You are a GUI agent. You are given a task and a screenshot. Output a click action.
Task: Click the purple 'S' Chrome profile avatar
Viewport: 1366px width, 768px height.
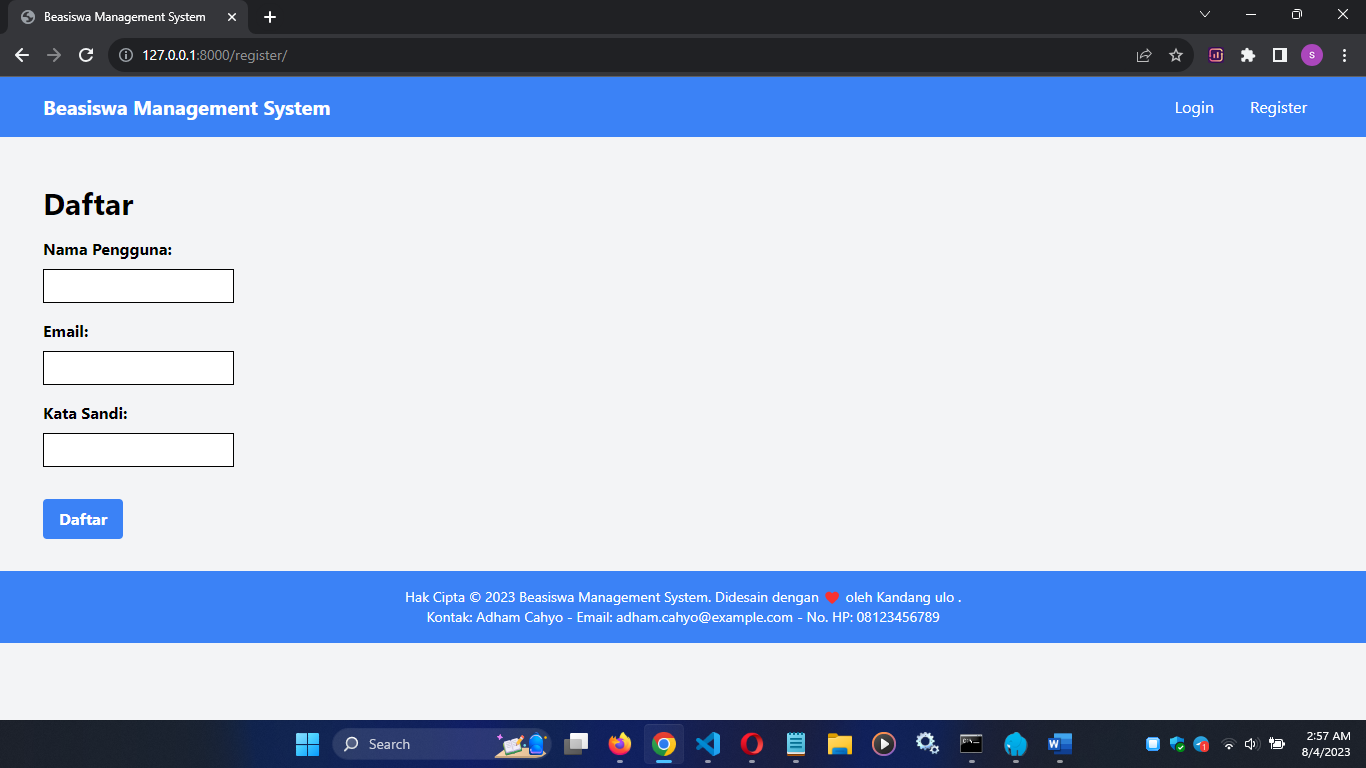tap(1312, 55)
